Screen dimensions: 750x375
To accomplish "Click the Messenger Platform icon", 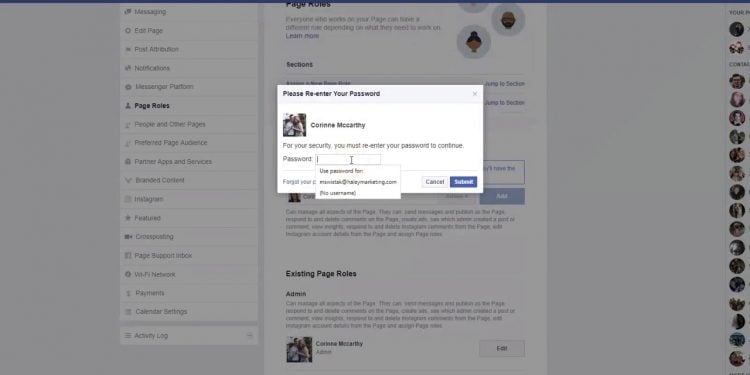I will [x=128, y=87].
